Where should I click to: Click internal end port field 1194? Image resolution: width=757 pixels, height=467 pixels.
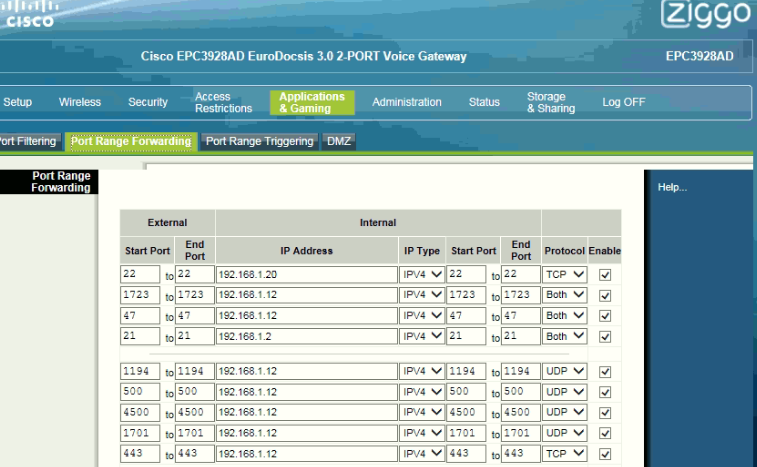point(520,371)
